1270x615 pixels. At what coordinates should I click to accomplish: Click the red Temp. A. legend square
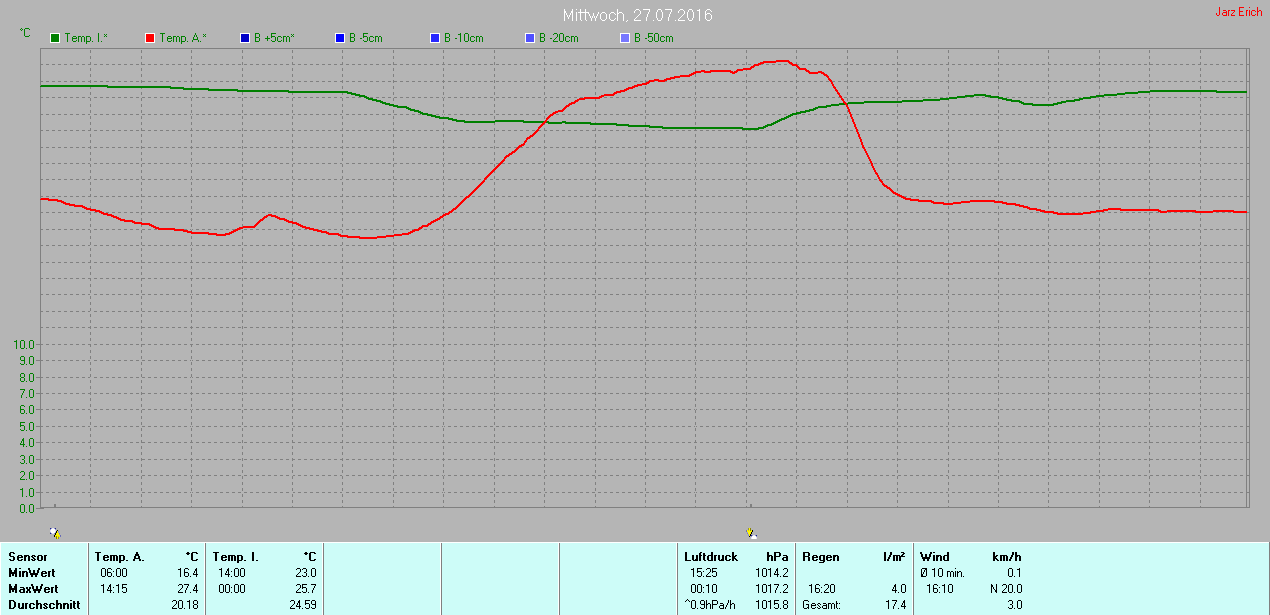click(150, 38)
